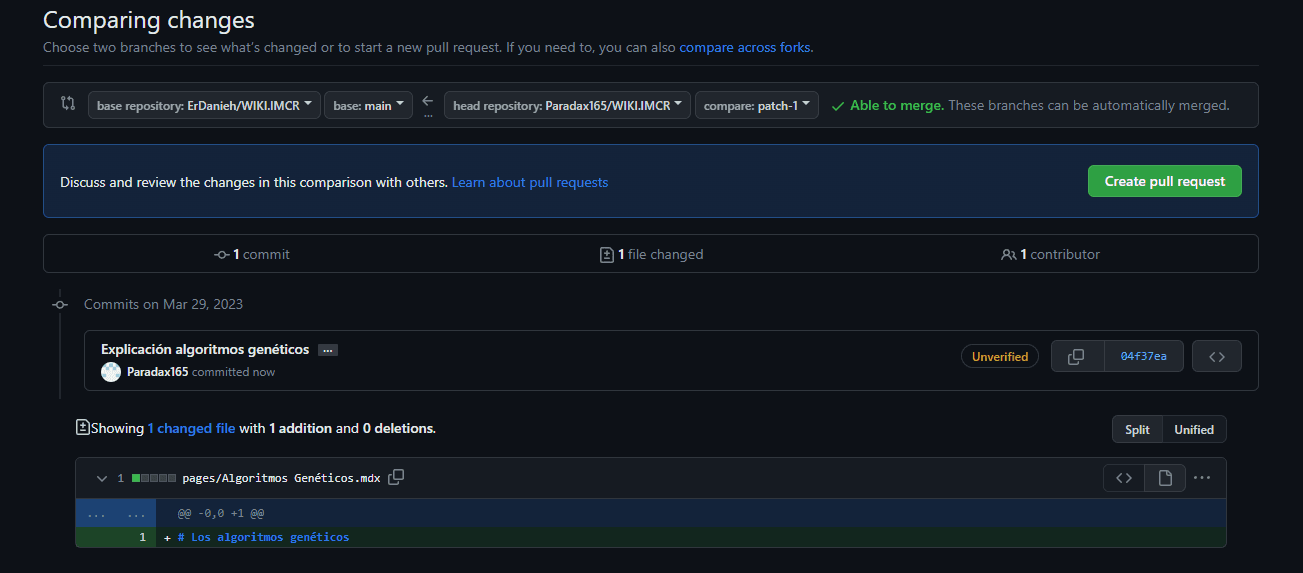Copy the full commit SHA icon
This screenshot has width=1303, height=573.
pyautogui.click(x=1077, y=356)
